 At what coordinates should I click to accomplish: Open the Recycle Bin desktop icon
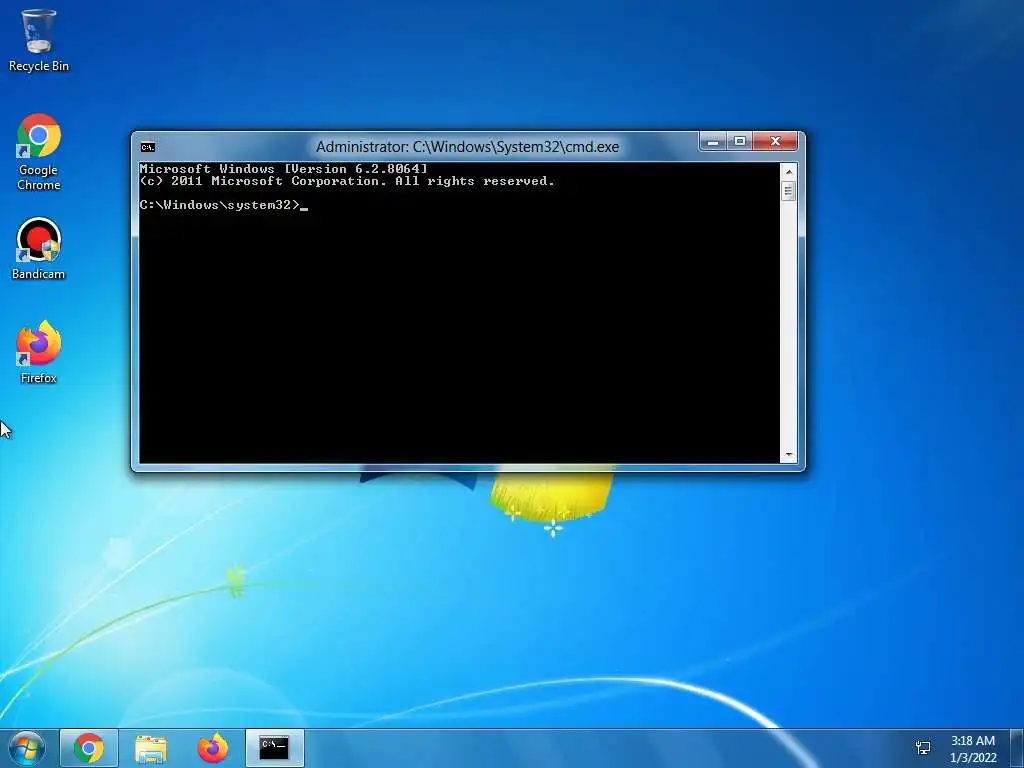[x=39, y=39]
